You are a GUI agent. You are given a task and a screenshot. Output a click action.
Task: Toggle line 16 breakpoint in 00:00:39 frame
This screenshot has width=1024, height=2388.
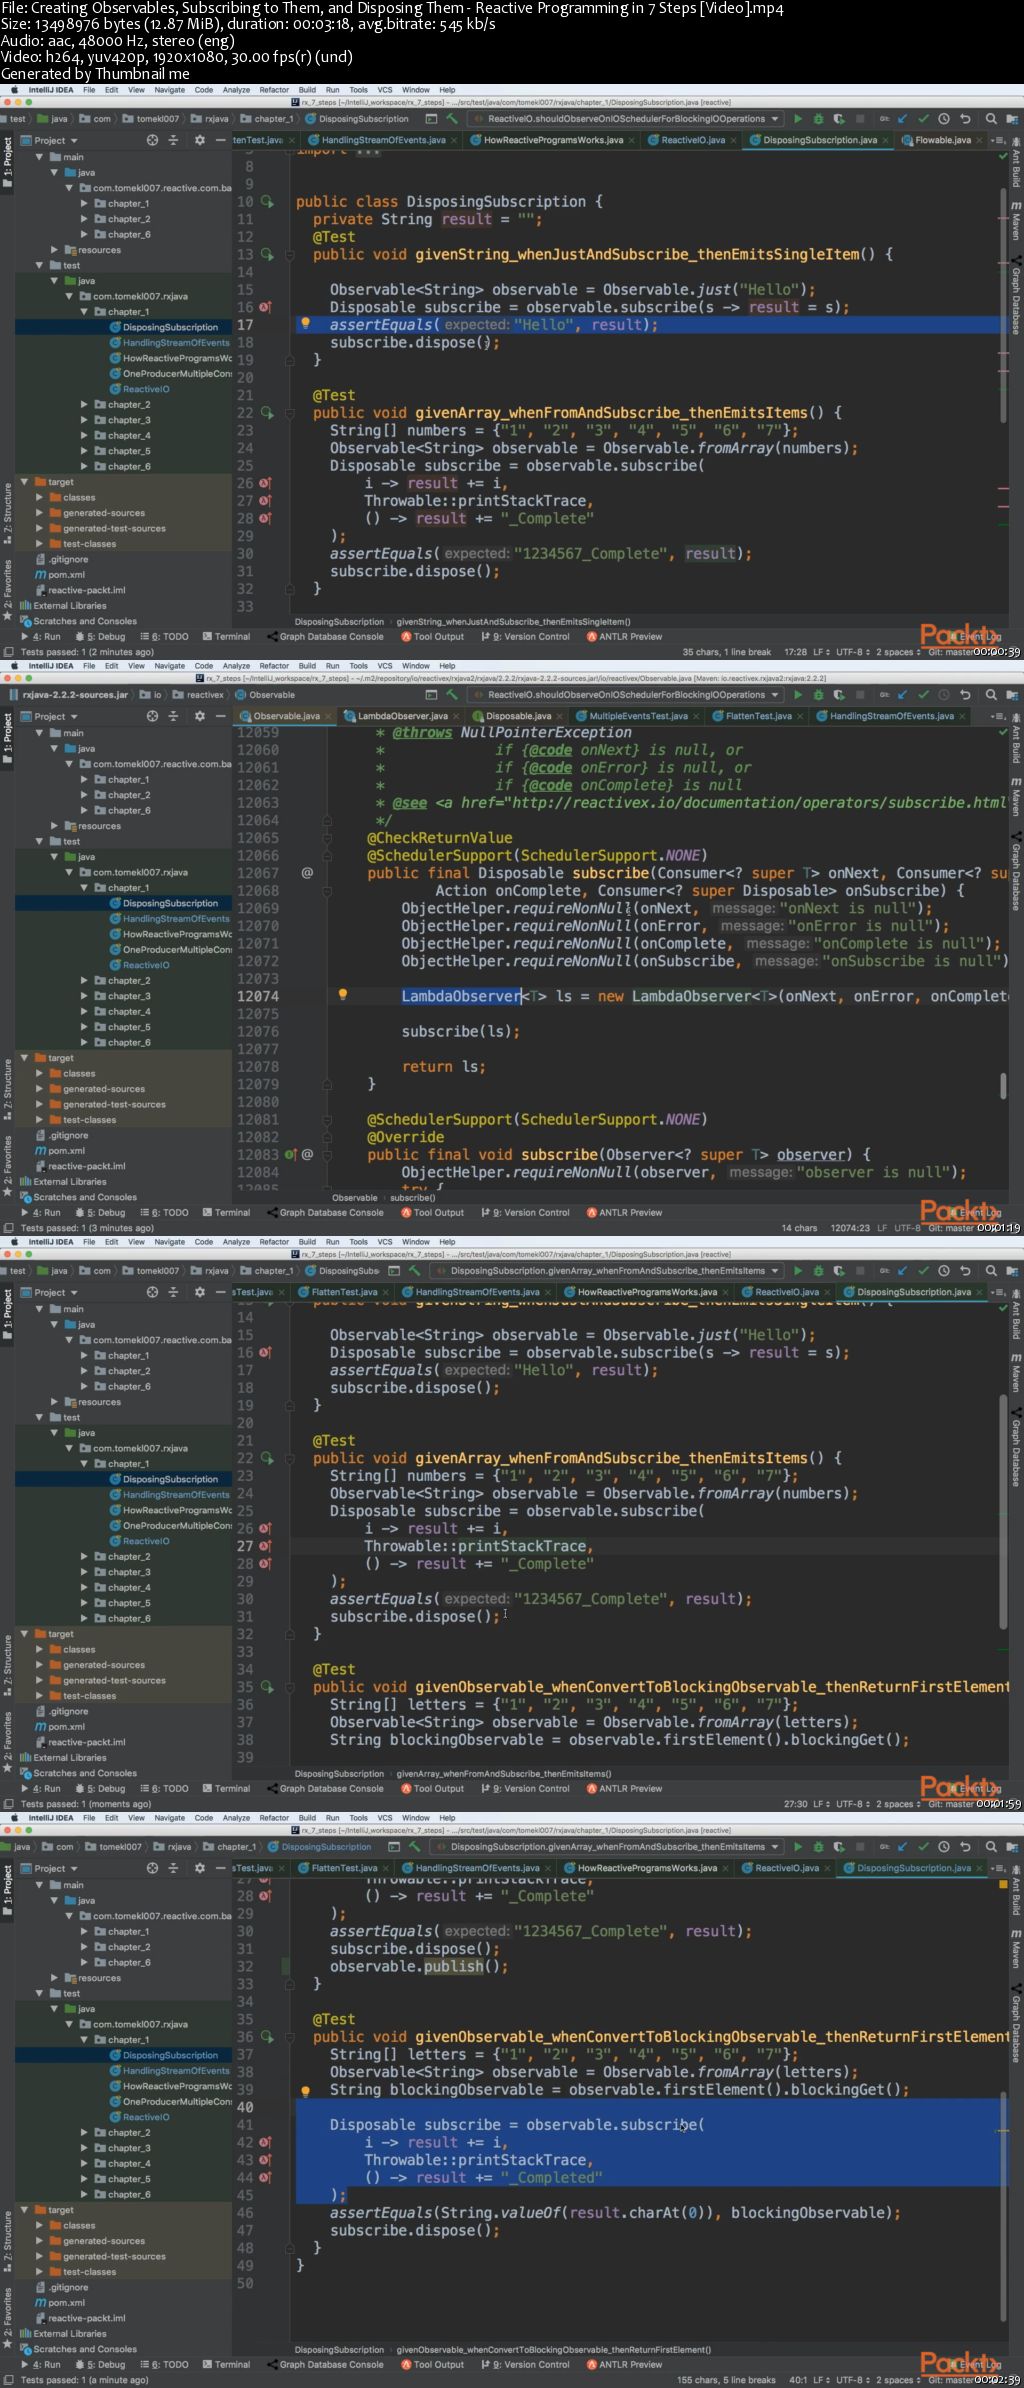coord(265,308)
